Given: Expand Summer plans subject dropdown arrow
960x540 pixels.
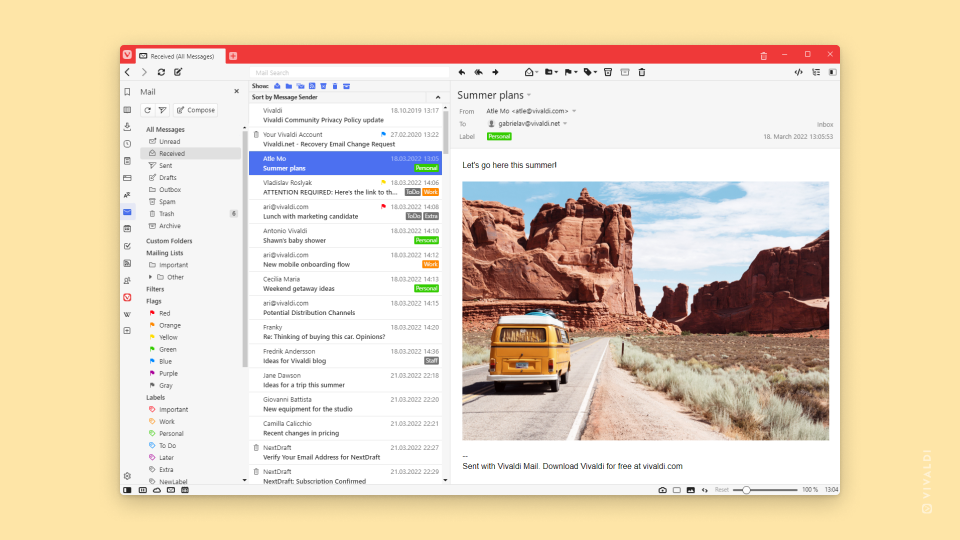Looking at the screenshot, I should pos(529,96).
